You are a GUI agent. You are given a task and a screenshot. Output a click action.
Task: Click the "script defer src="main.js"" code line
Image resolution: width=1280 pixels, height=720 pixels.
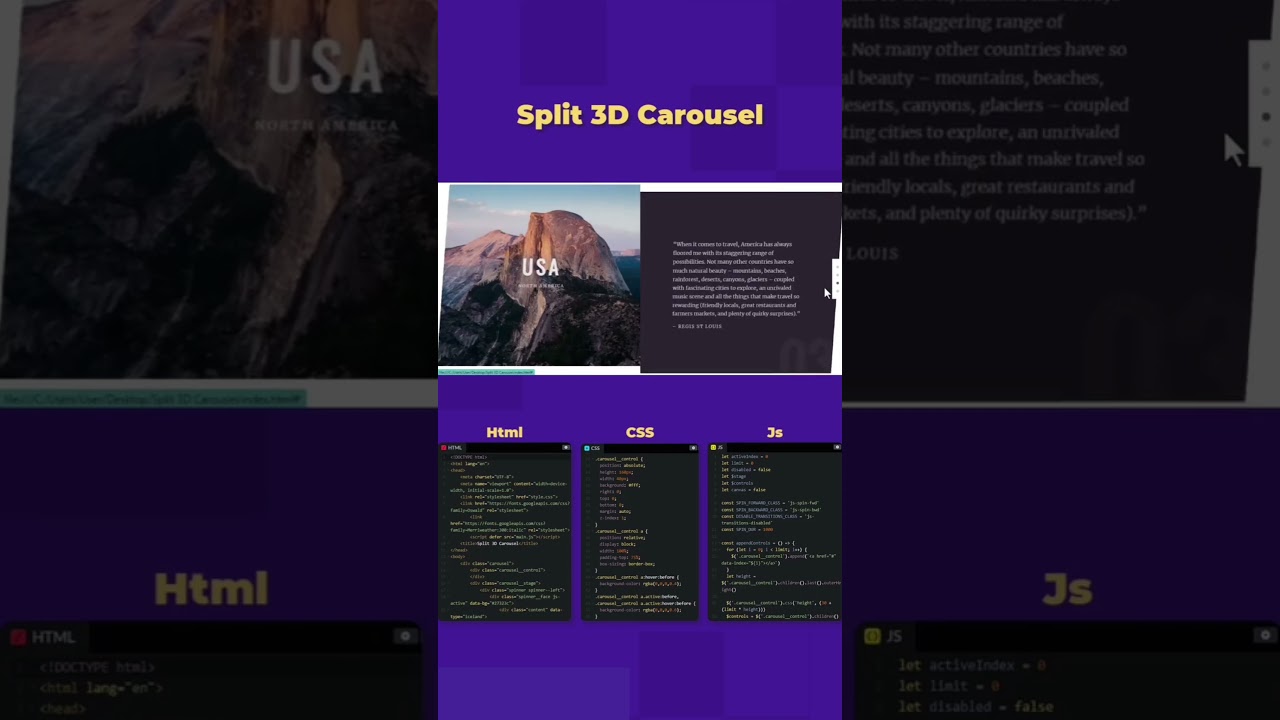pyautogui.click(x=515, y=537)
